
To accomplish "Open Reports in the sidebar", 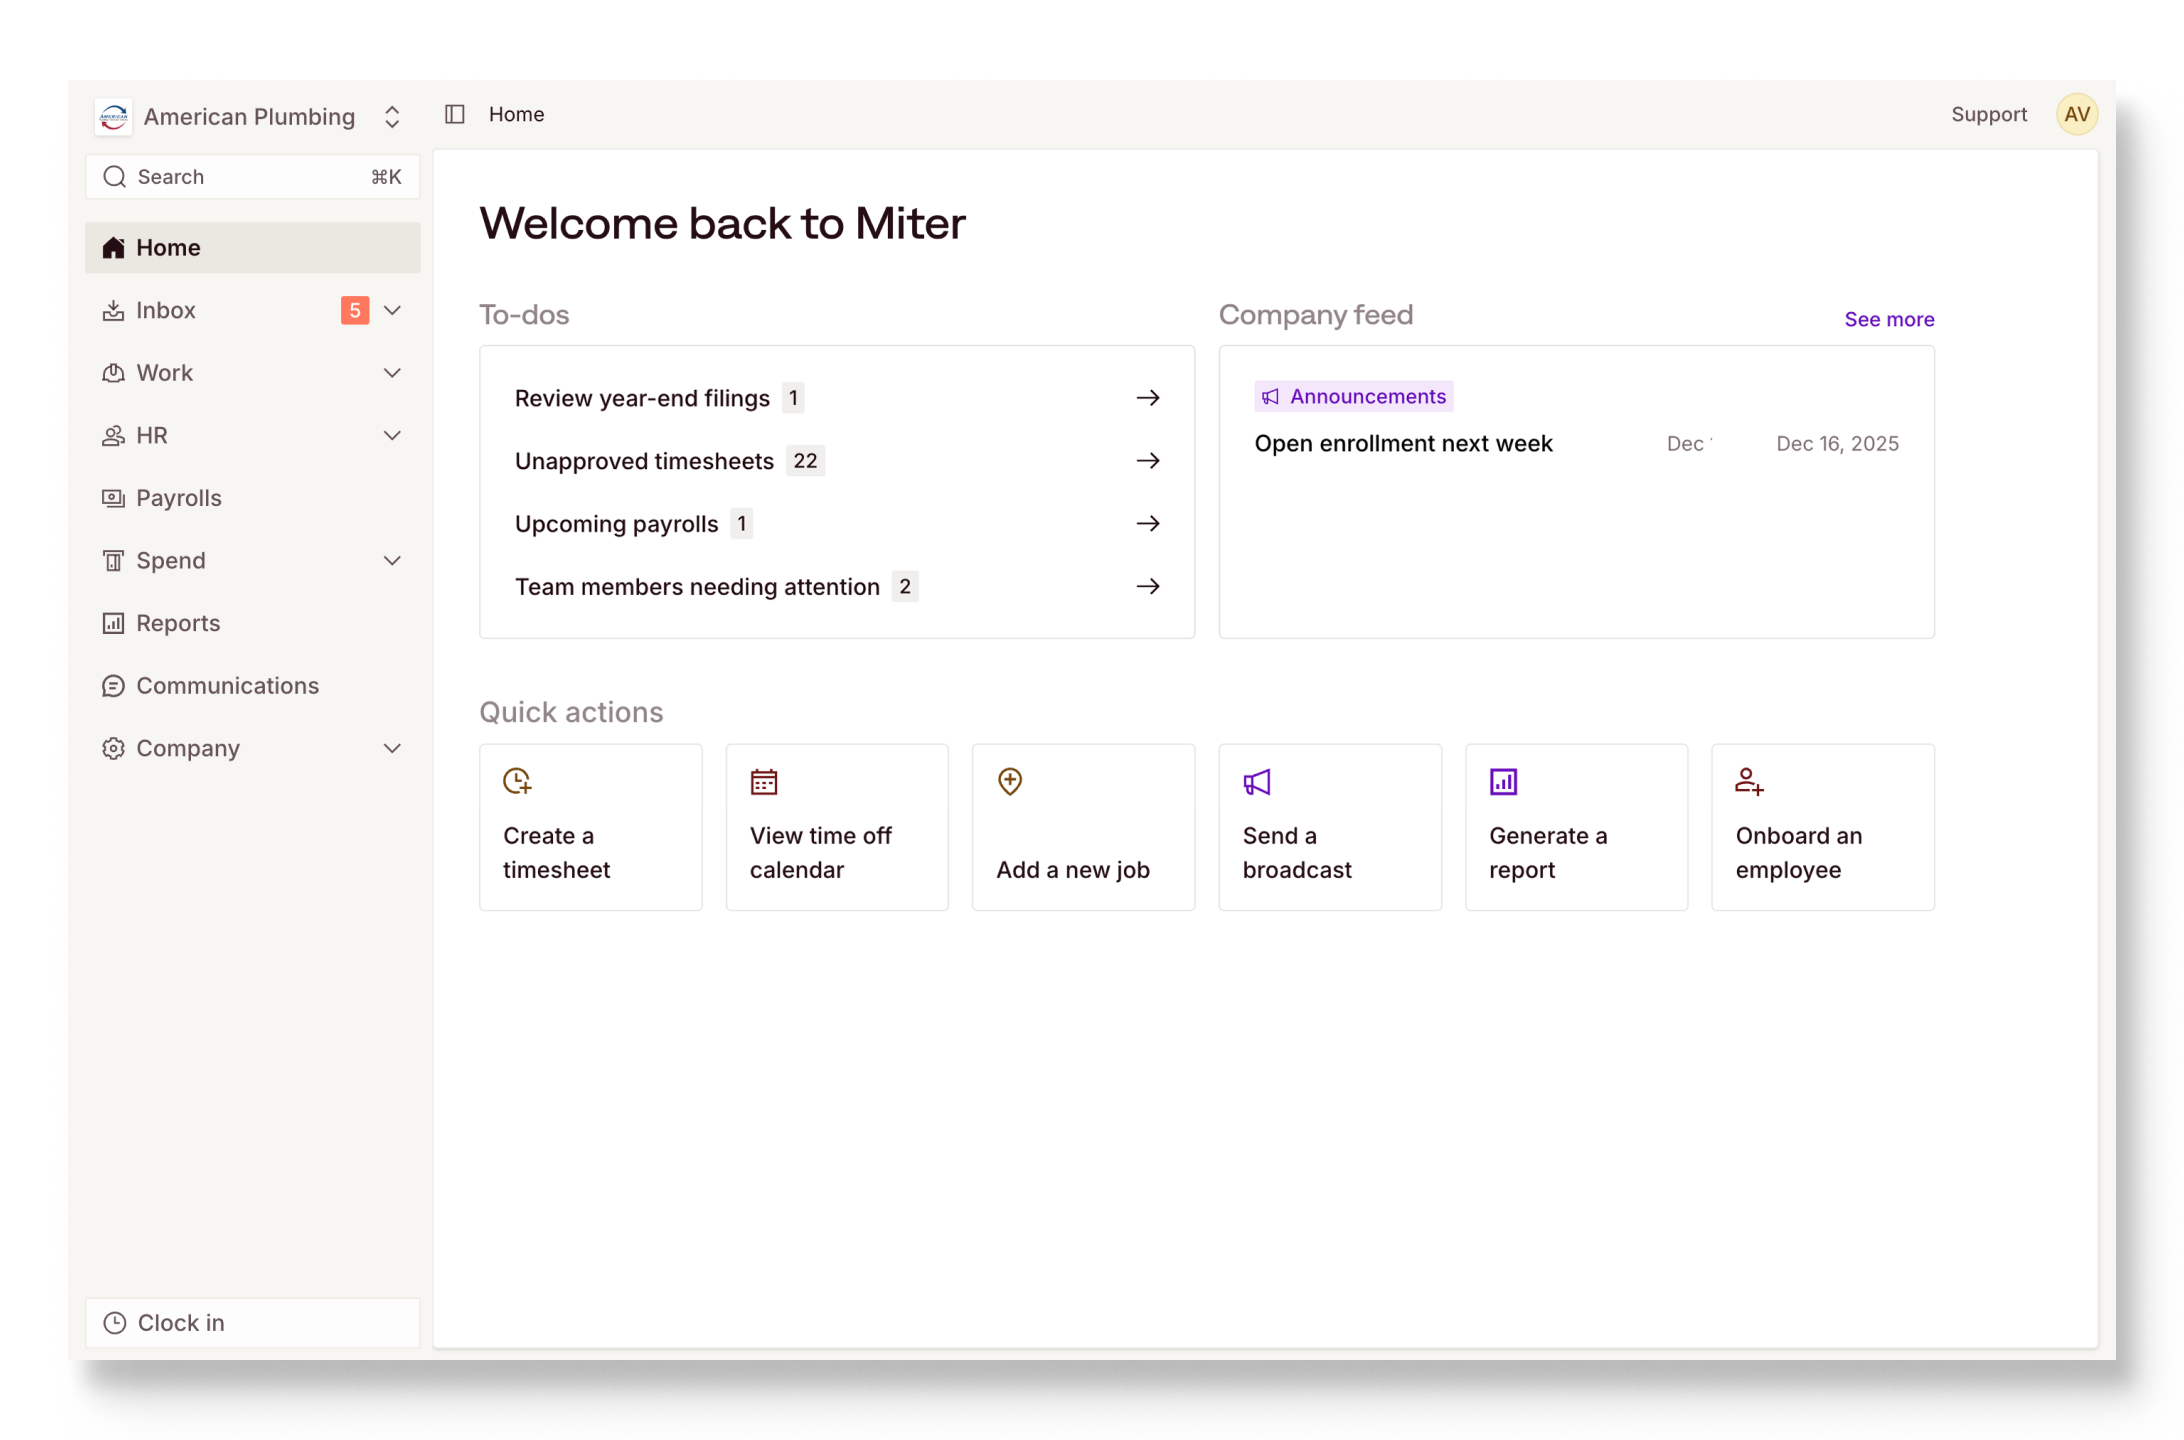I will (x=252, y=624).
